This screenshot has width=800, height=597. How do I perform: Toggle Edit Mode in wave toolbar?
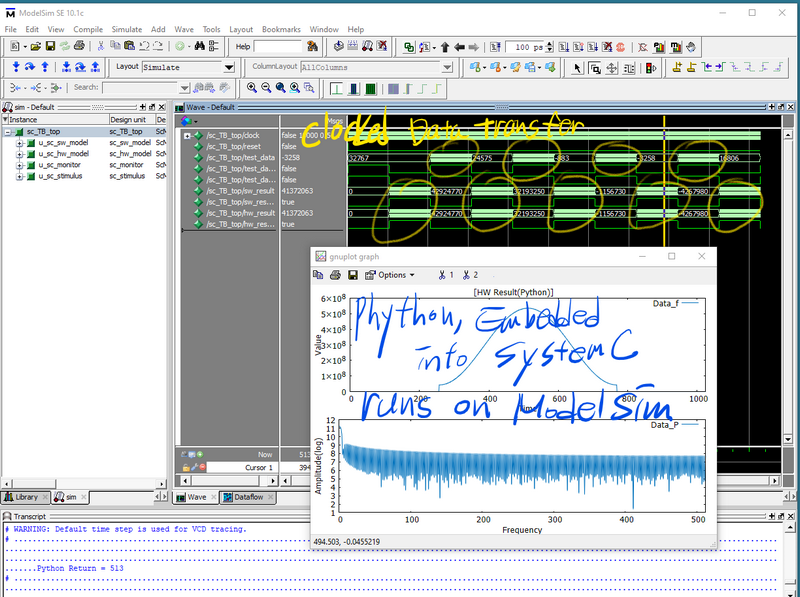[x=629, y=68]
